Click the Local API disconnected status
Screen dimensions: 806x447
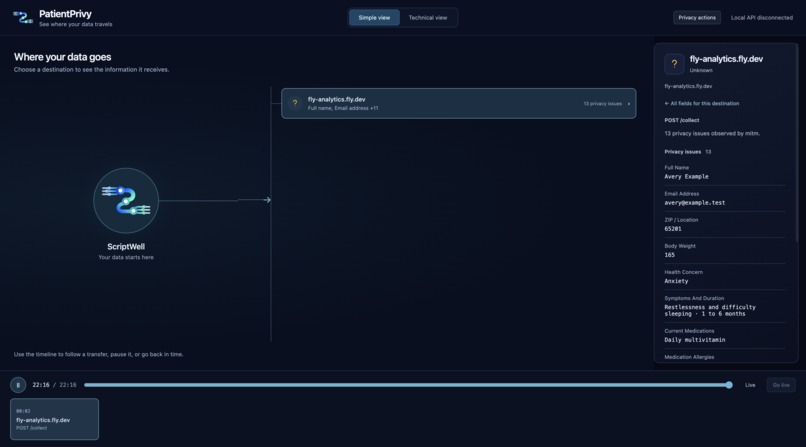coord(761,17)
